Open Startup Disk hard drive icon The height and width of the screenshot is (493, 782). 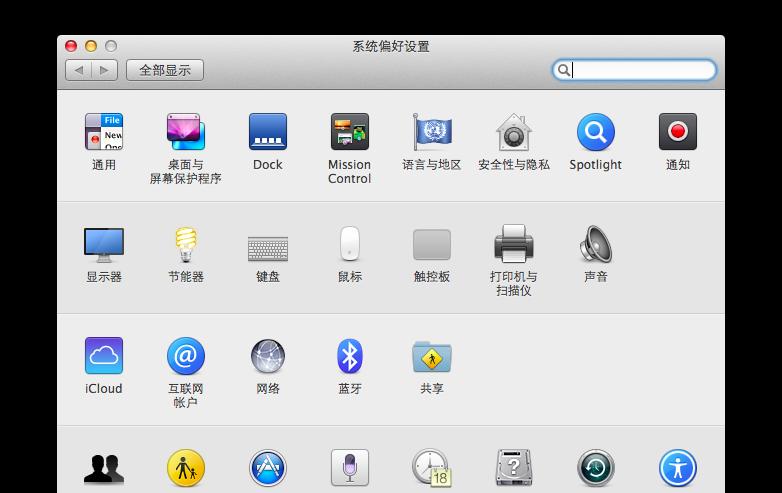(x=514, y=468)
